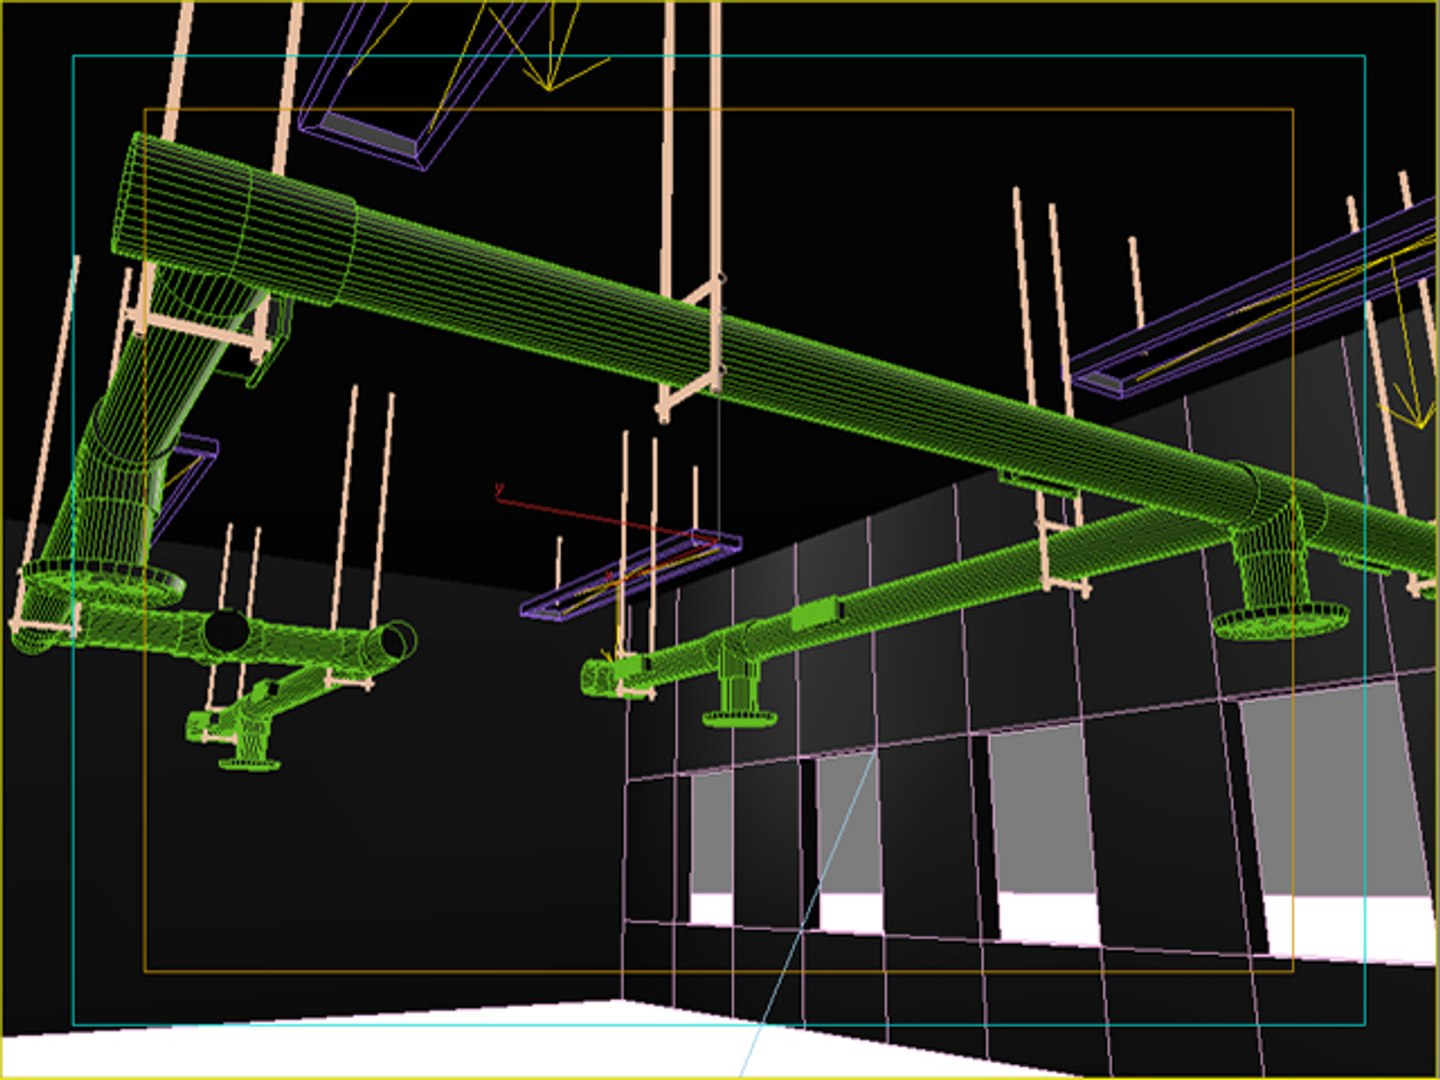The height and width of the screenshot is (1080, 1440).
Task: Click the red axis line in the center
Action: pyautogui.click(x=606, y=518)
